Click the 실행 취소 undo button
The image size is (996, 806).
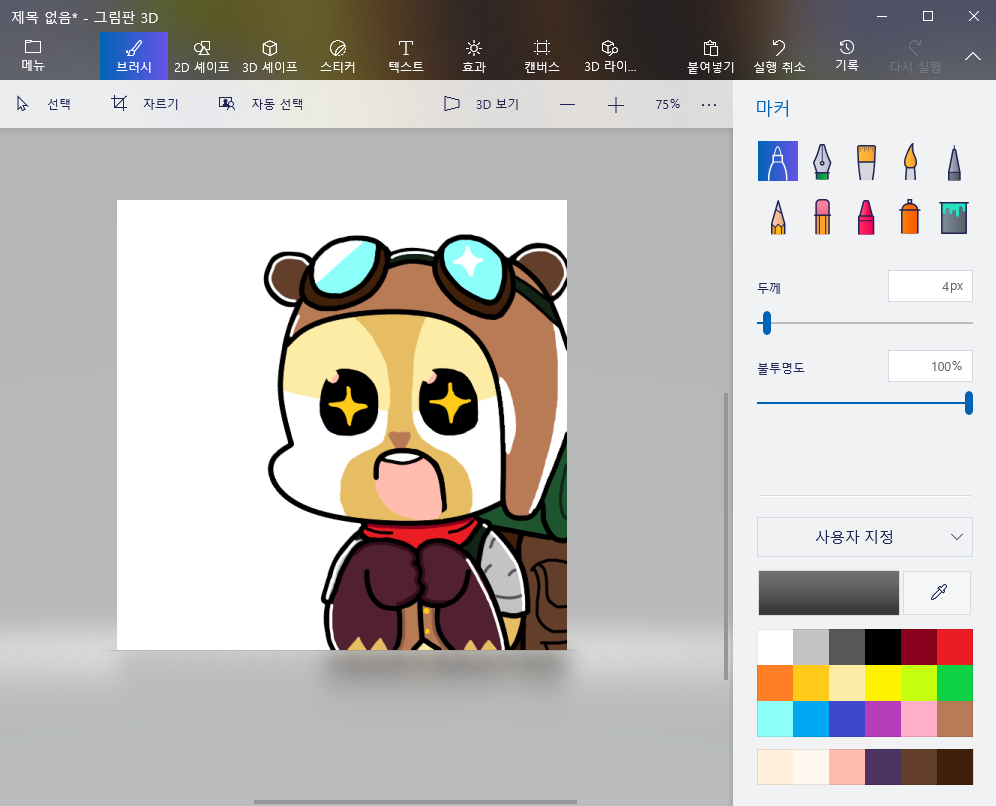(x=779, y=56)
